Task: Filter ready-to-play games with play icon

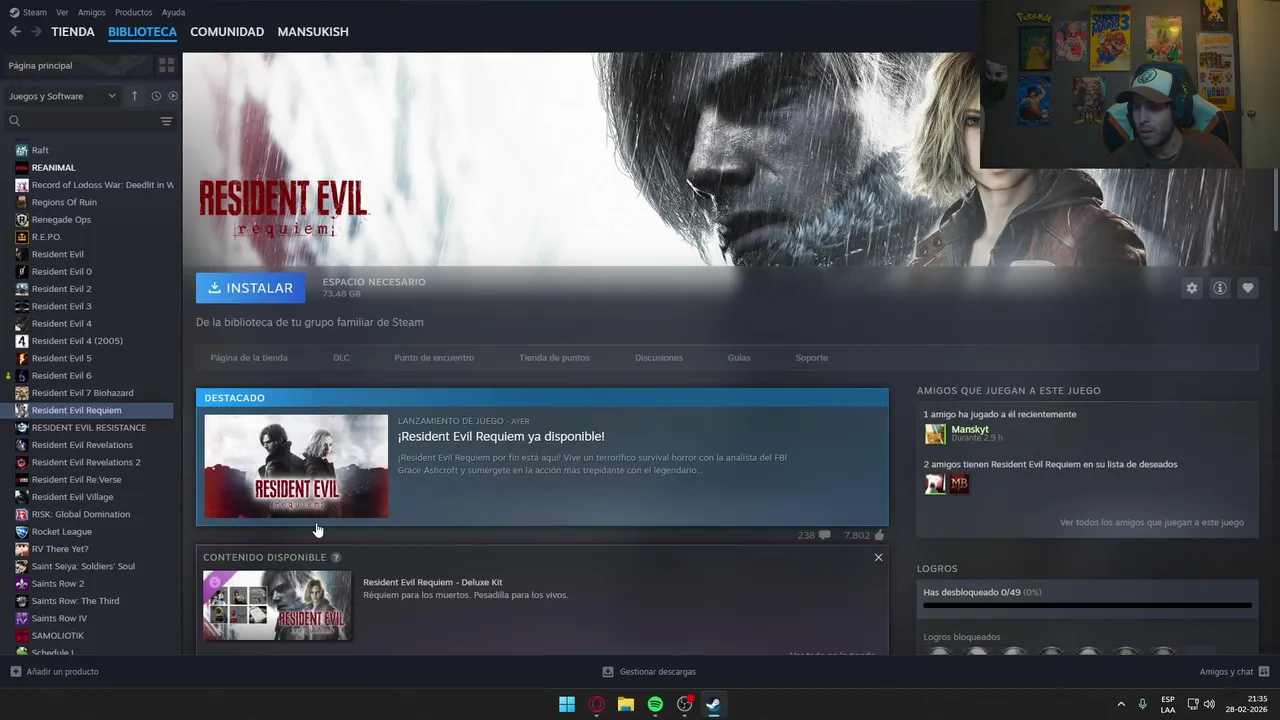Action: point(173,96)
